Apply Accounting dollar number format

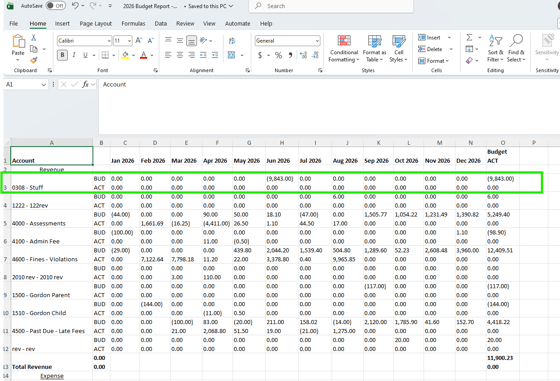coord(260,55)
